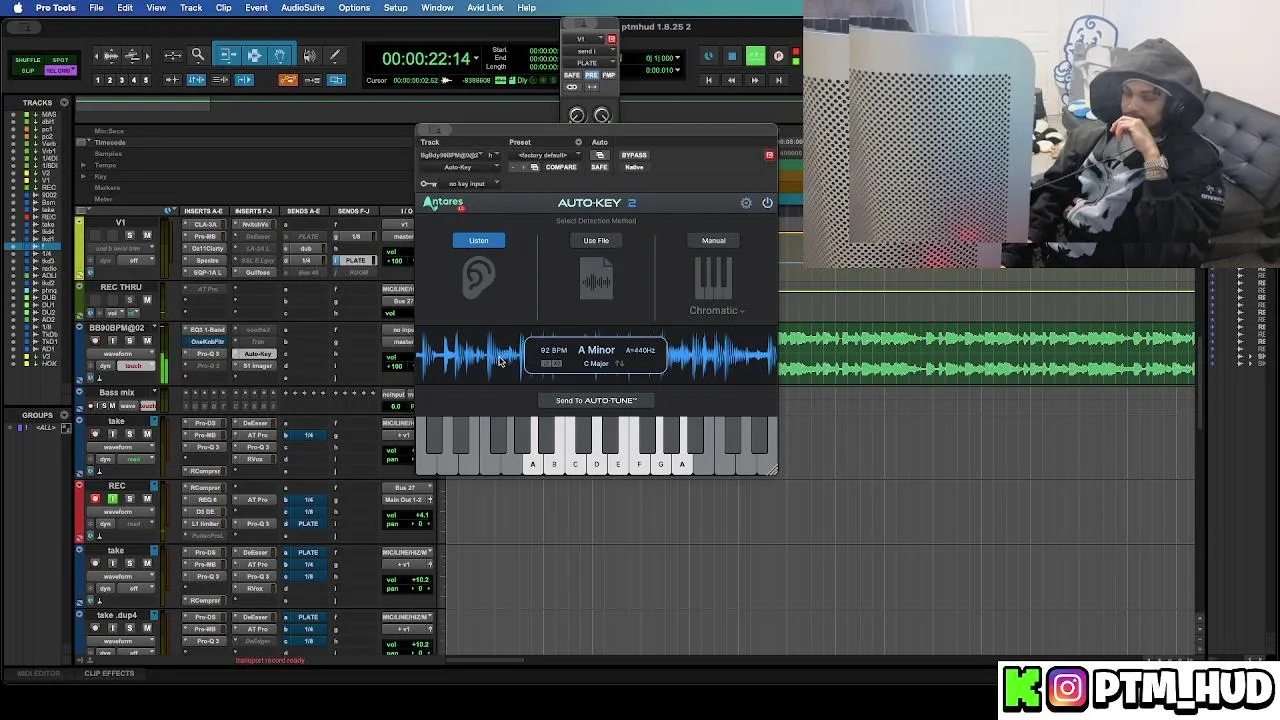Open the CLIP EFFECTS tab
Image resolution: width=1280 pixels, height=720 pixels.
pos(109,673)
